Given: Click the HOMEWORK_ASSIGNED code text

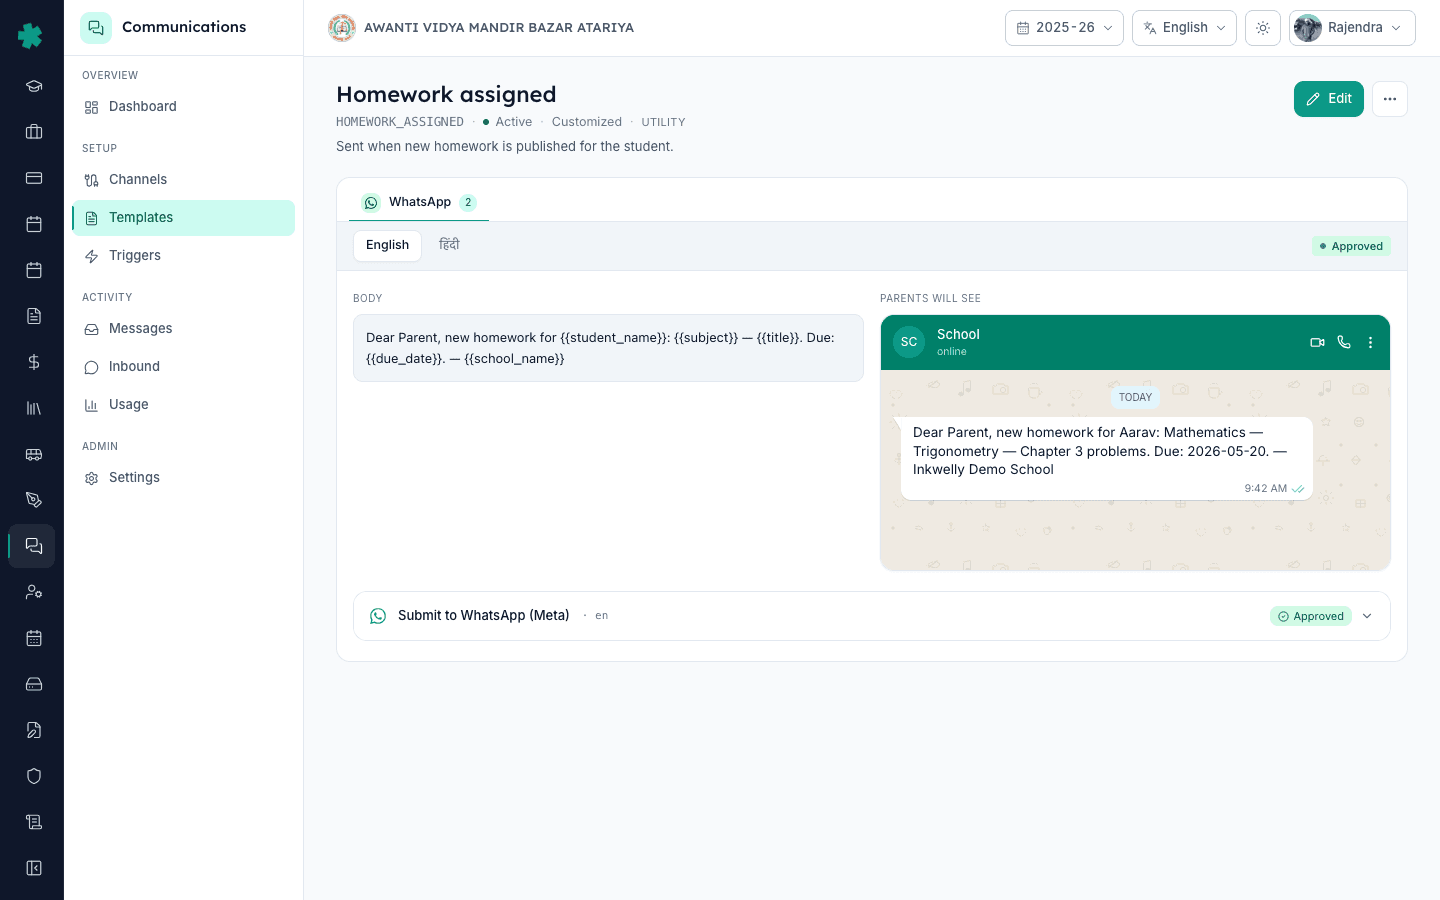Looking at the screenshot, I should click(x=400, y=122).
